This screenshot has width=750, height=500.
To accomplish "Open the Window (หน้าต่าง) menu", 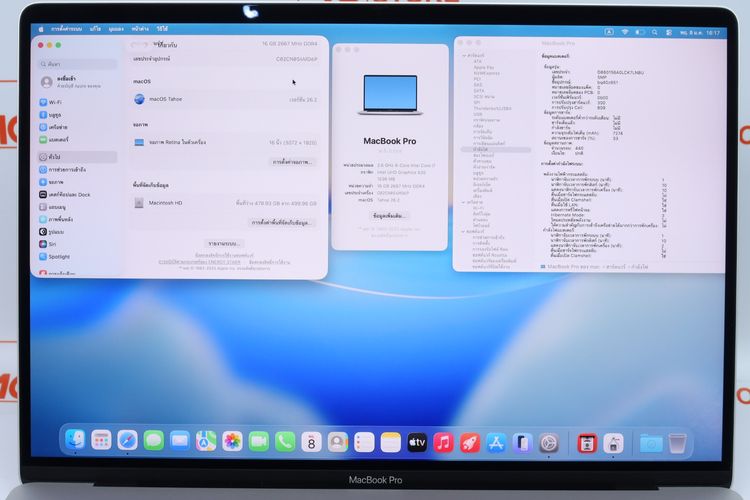I will click(x=140, y=29).
